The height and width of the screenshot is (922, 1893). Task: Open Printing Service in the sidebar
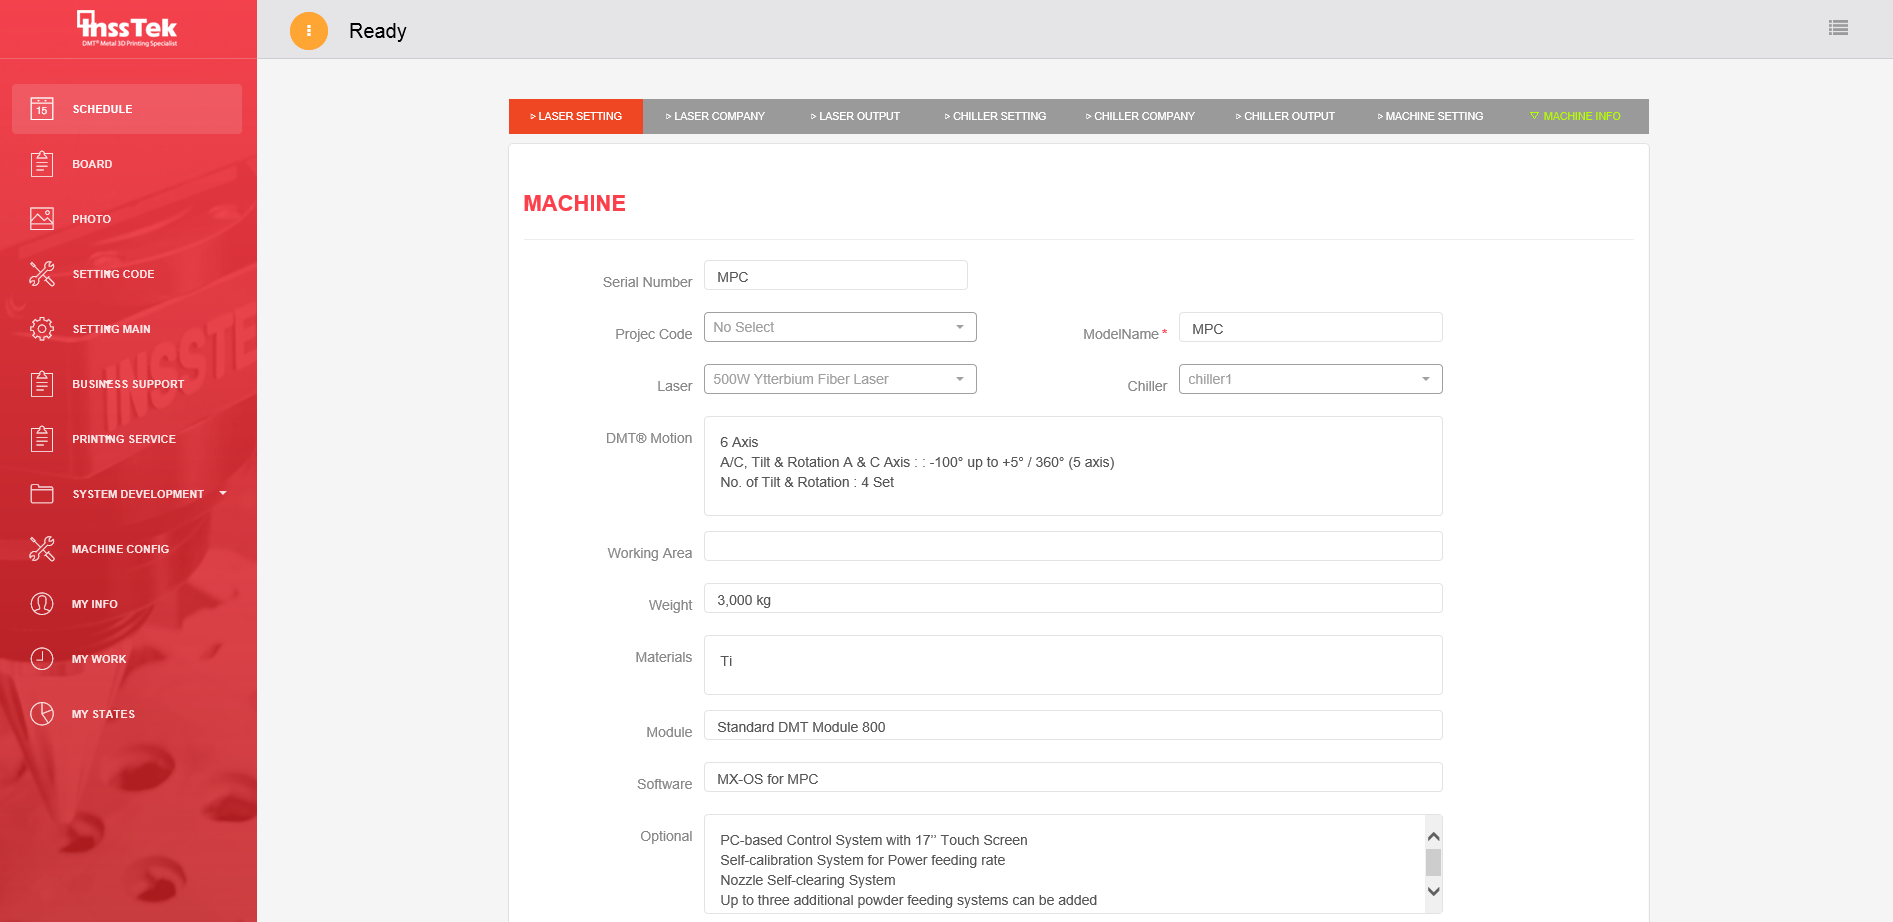click(124, 439)
